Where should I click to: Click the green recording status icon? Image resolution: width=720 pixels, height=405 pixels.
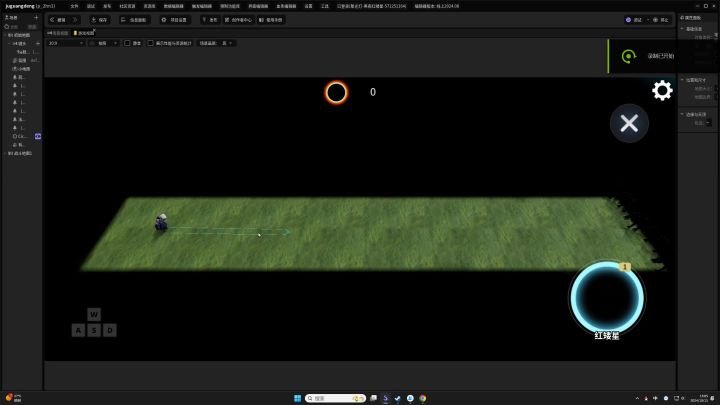628,56
